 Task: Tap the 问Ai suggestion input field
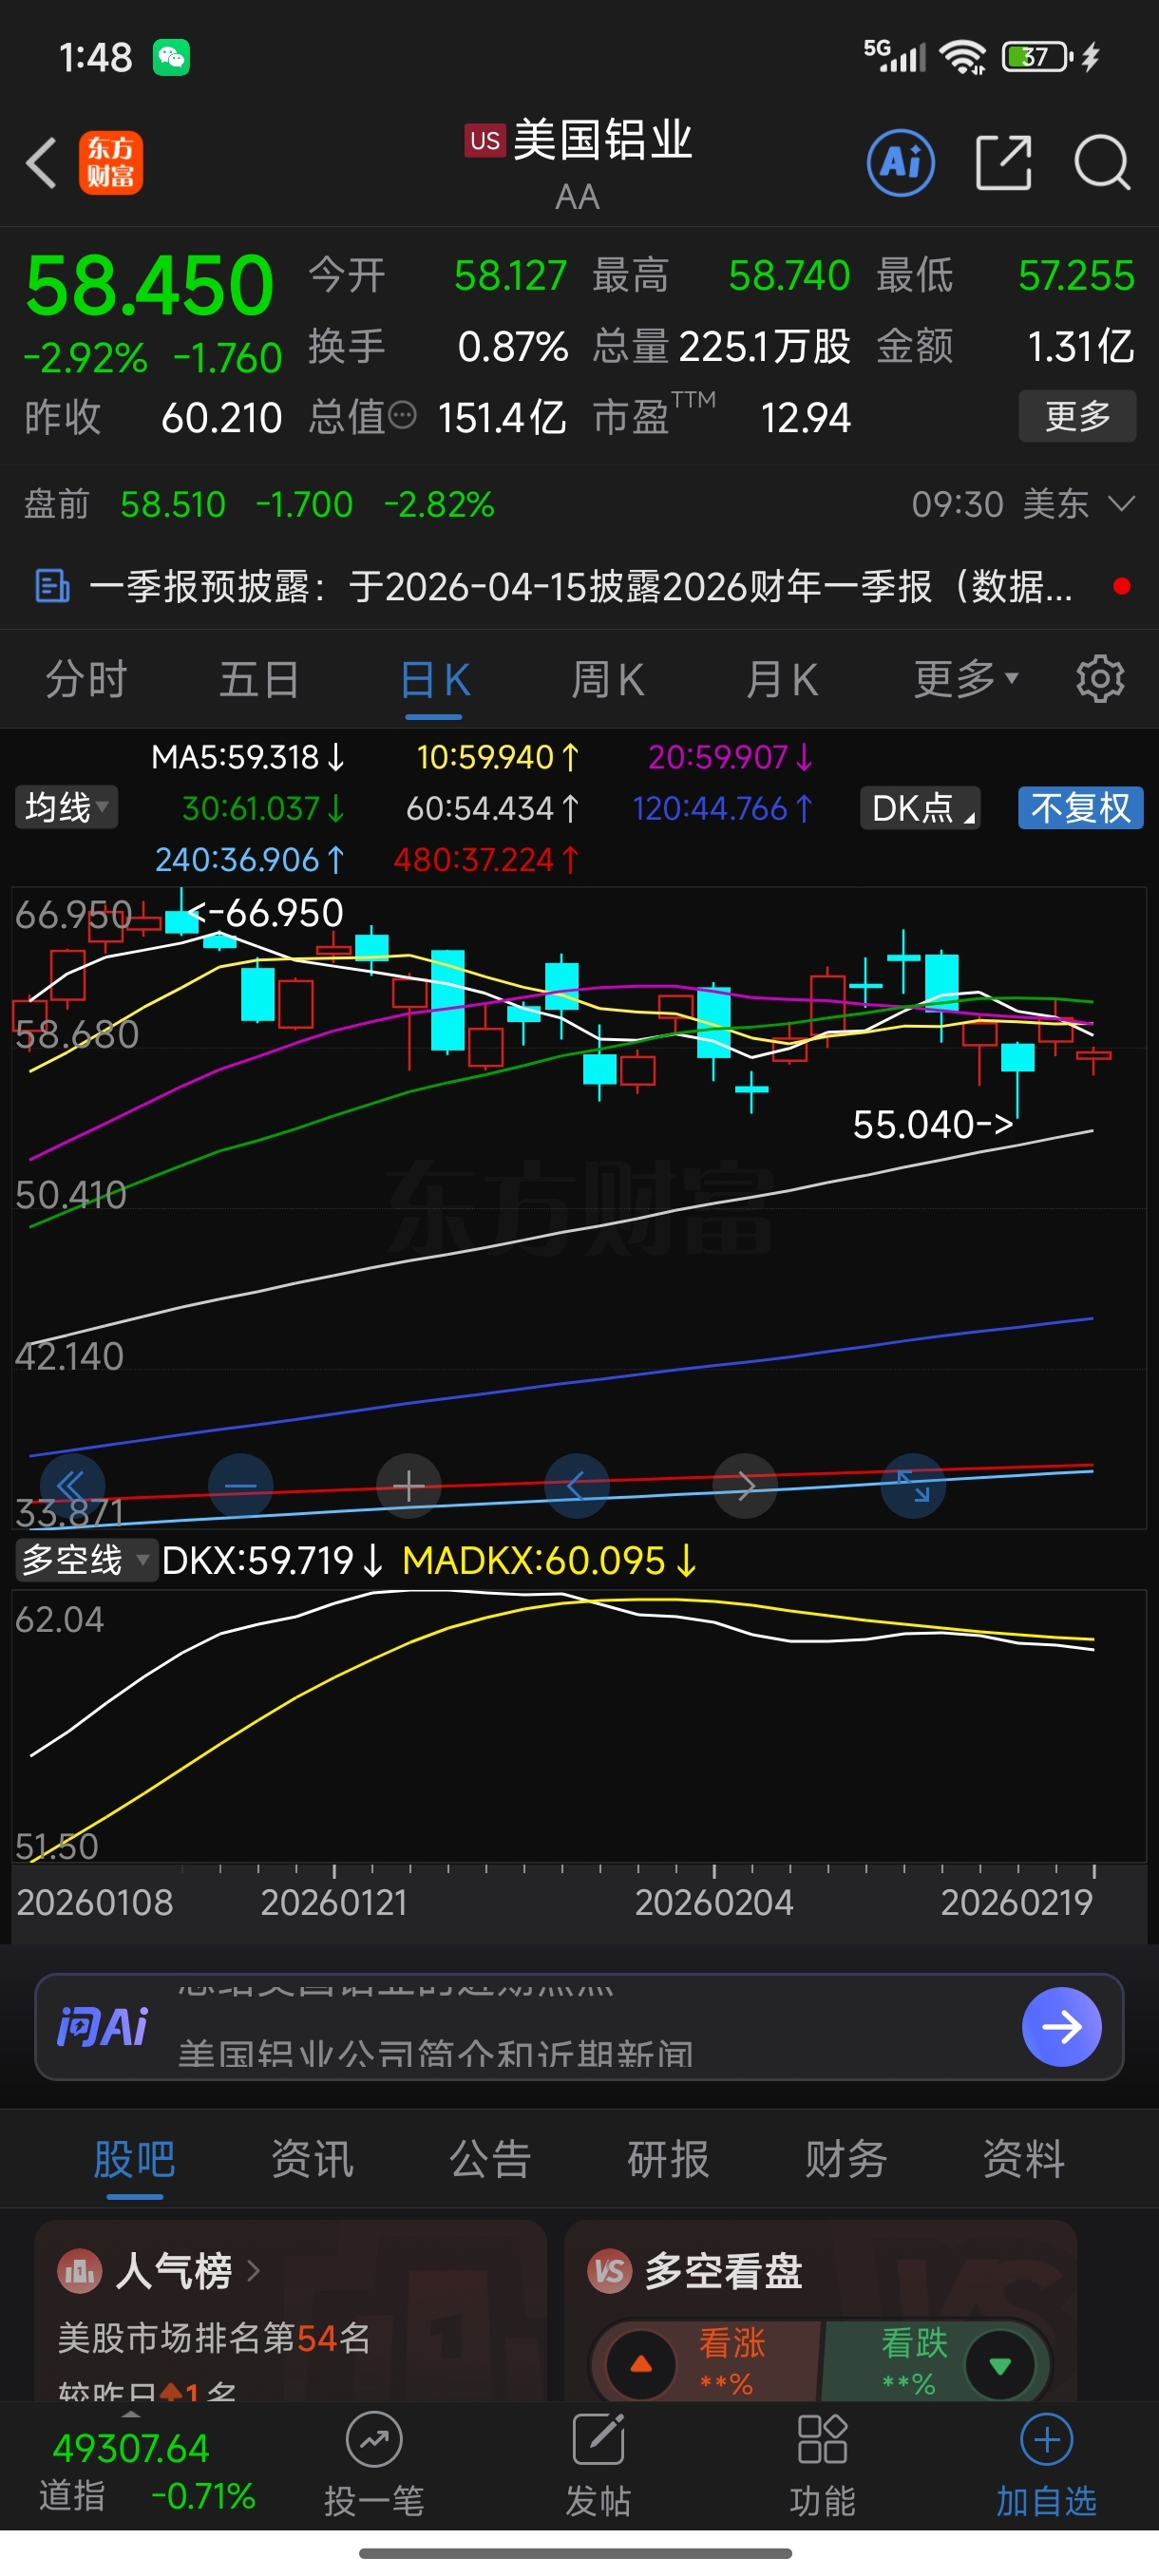click(579, 2027)
